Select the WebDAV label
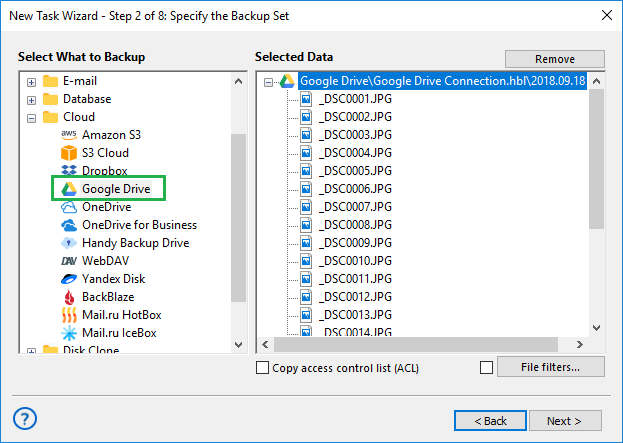This screenshot has width=623, height=443. (x=105, y=261)
